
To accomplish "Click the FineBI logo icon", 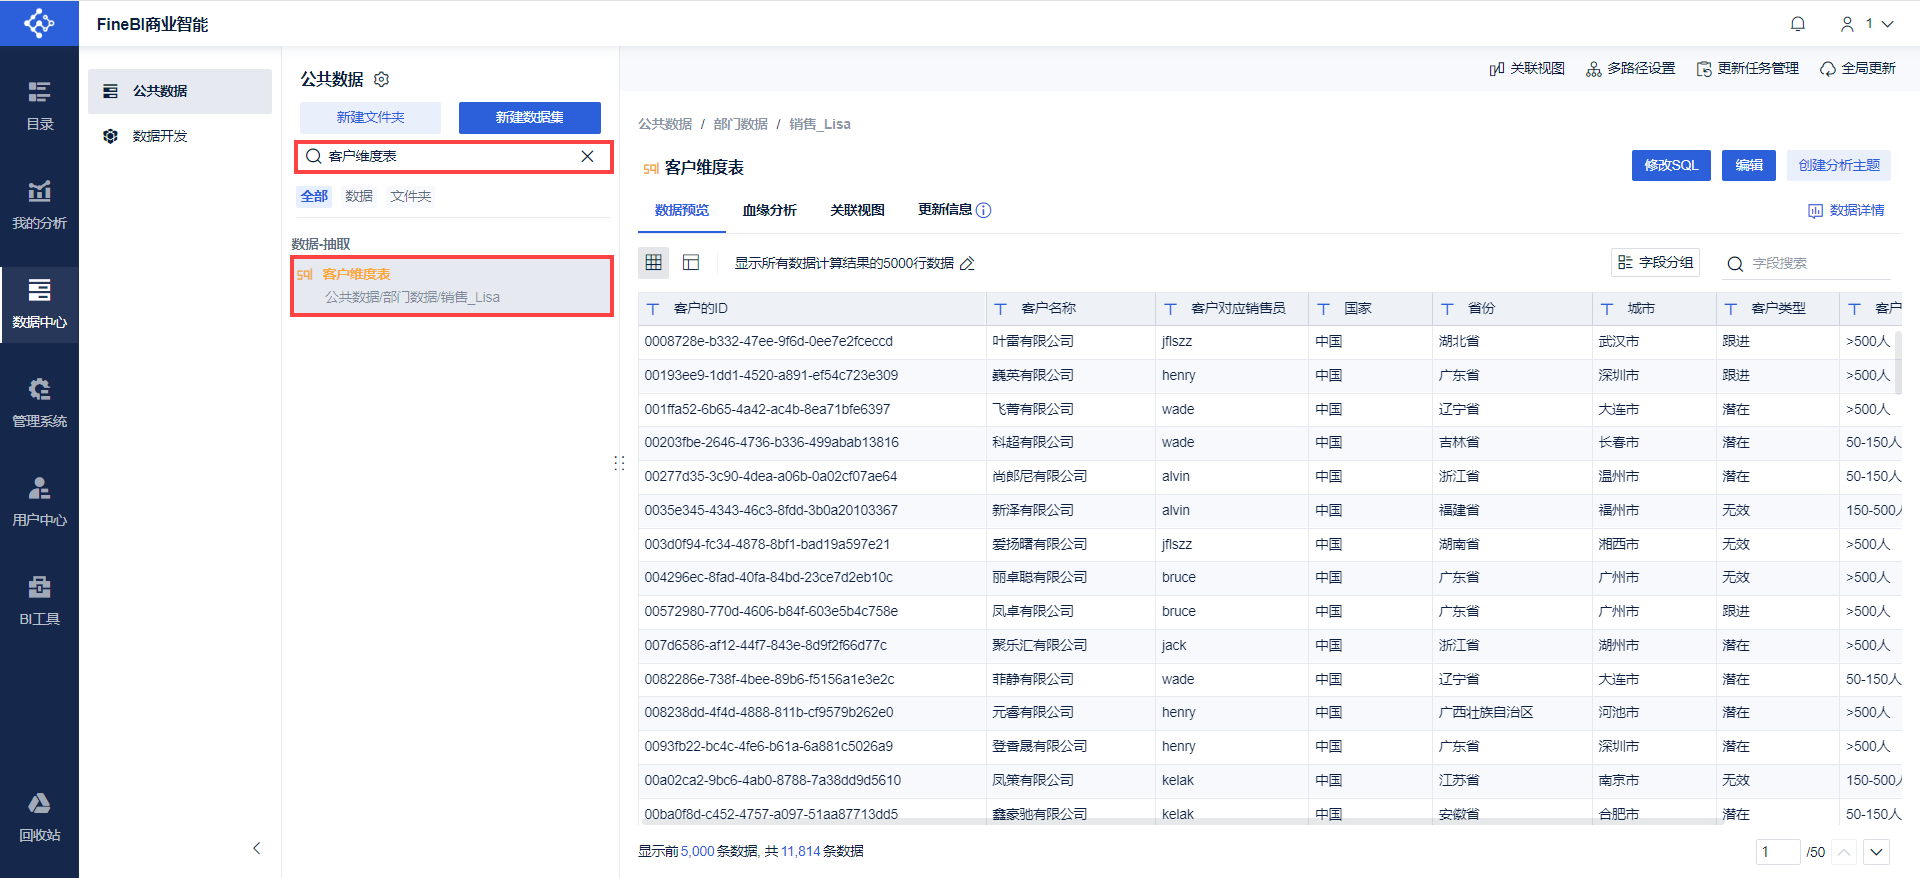I will coord(39,23).
